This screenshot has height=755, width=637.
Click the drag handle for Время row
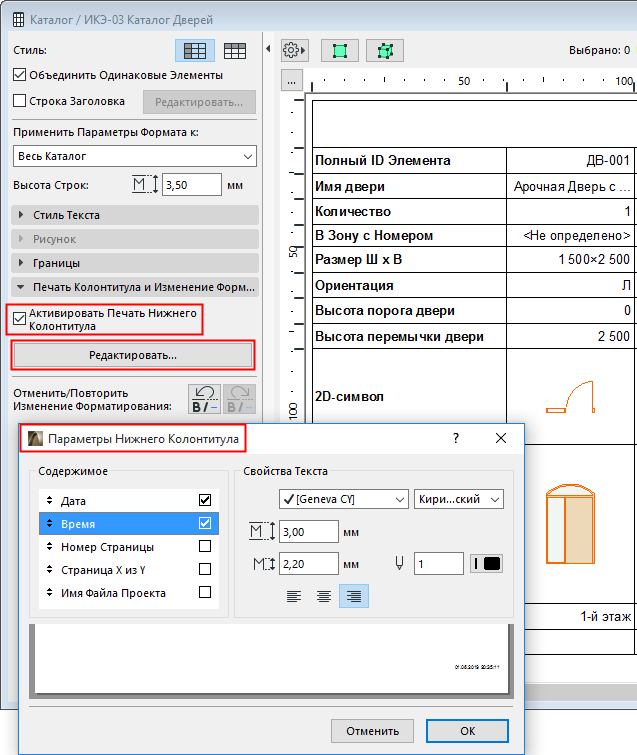[50, 523]
